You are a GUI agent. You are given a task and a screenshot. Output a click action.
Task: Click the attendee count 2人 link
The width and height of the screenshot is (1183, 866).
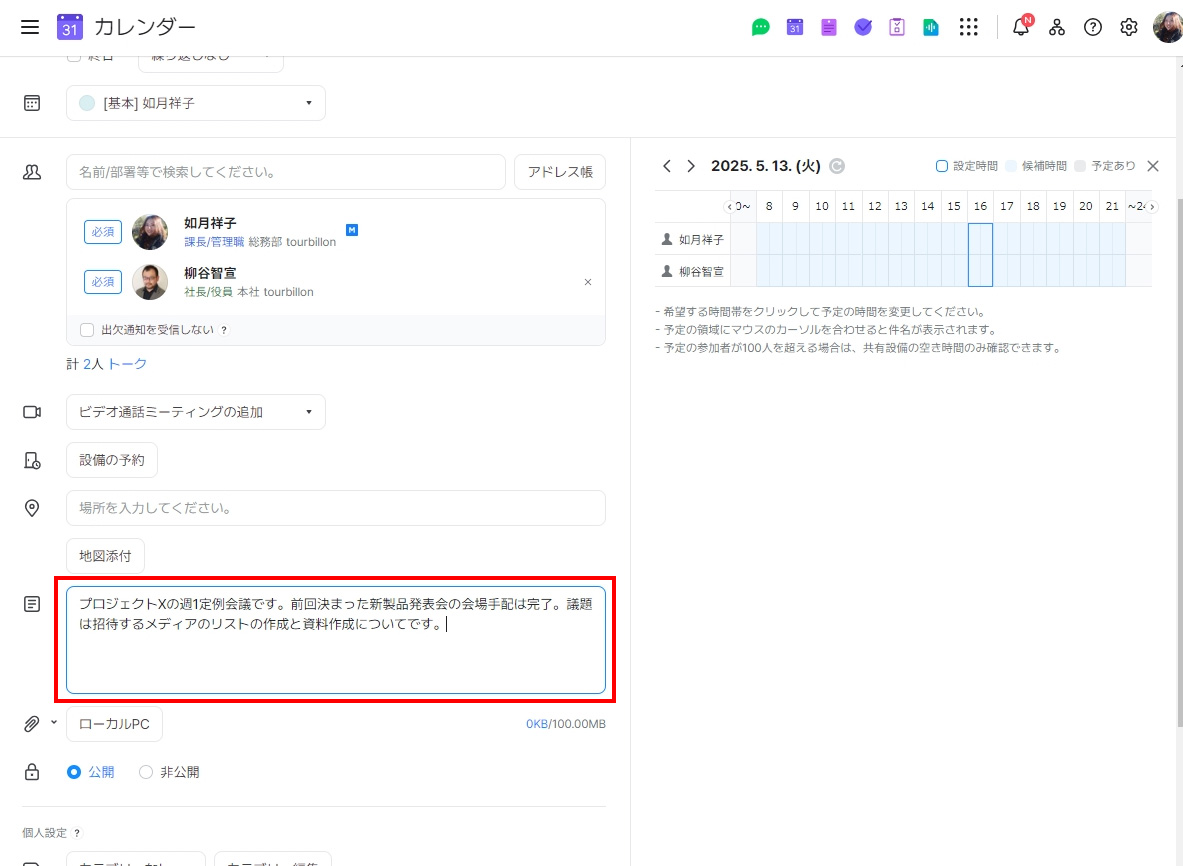93,364
